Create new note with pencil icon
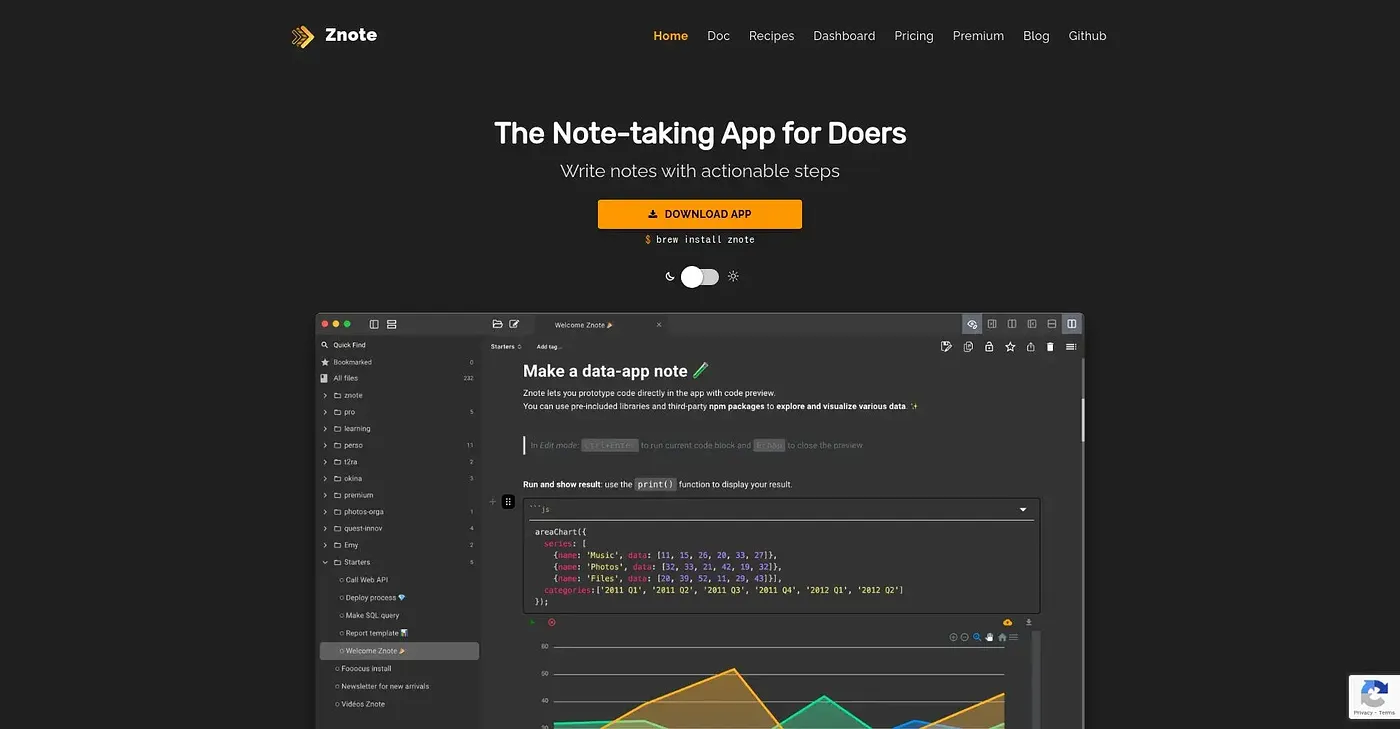1400x729 pixels. click(x=514, y=324)
